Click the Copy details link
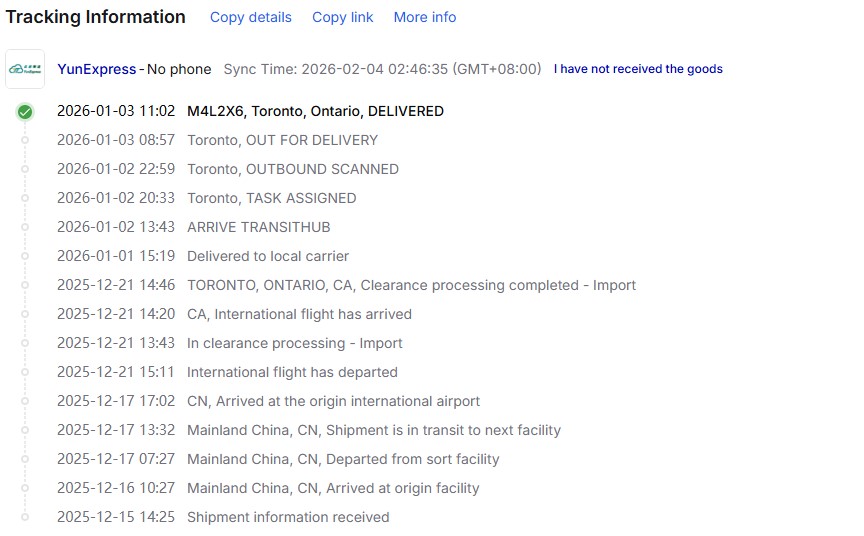This screenshot has height=536, width=864. coord(251,17)
